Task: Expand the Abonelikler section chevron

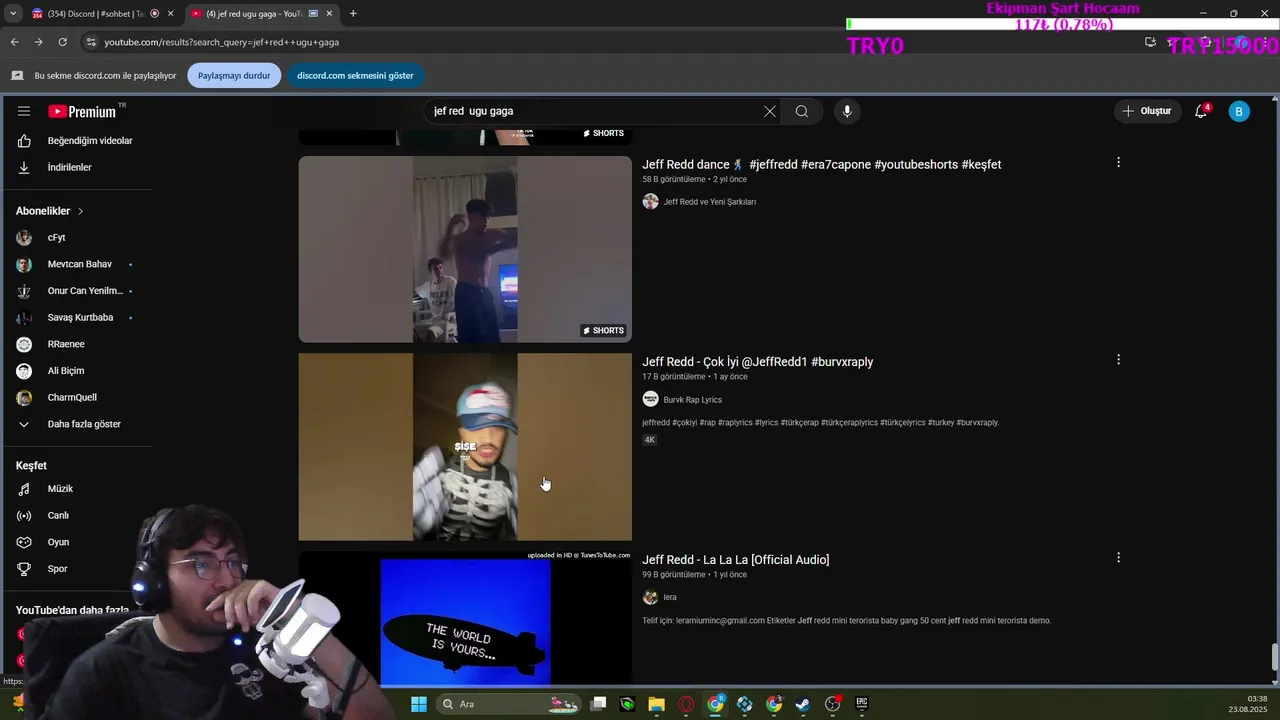Action: tap(80, 211)
